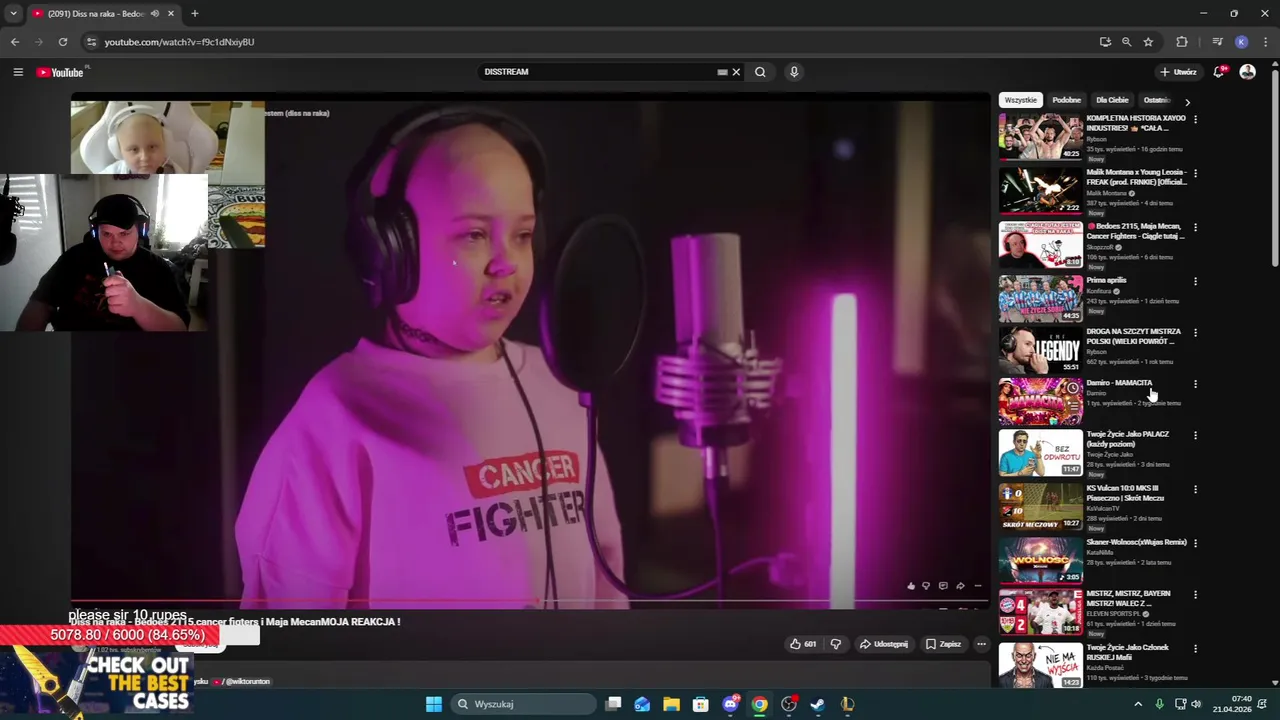Like the video showing 601 likes
Screen dimensions: 1280x720
coord(803,644)
